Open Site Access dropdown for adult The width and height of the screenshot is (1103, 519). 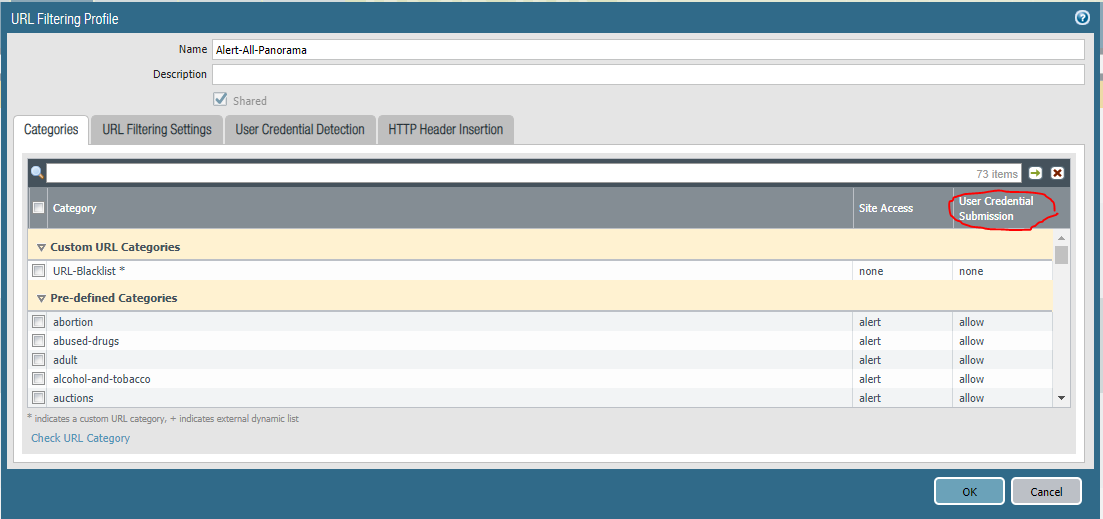(870, 360)
